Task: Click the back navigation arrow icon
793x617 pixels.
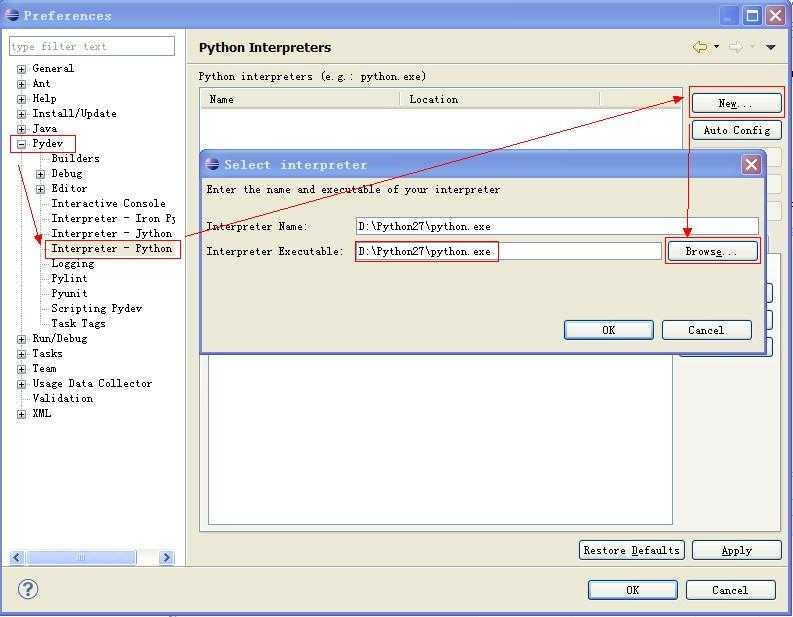Action: [700, 47]
